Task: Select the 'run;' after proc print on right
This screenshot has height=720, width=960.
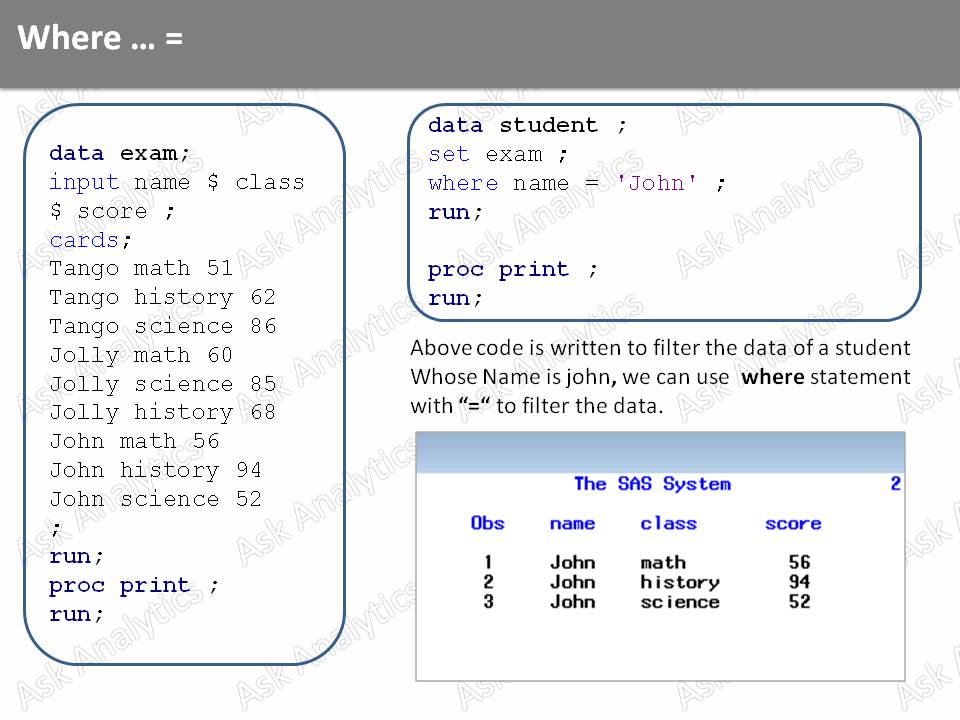Action: [450, 298]
